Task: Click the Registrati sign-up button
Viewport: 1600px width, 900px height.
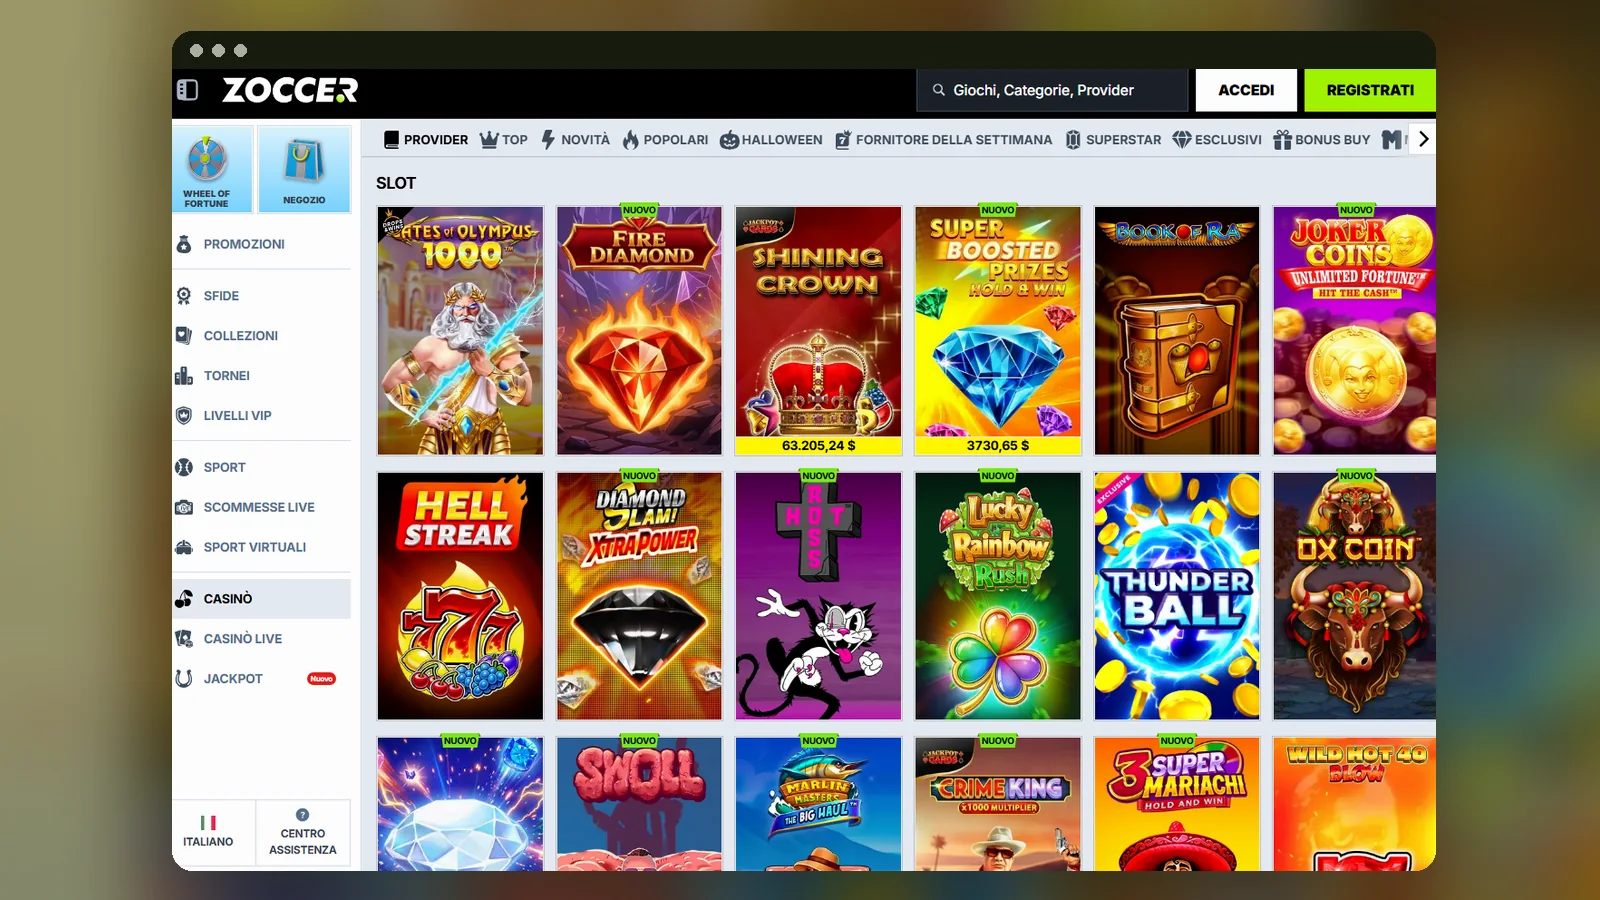Action: pos(1370,90)
